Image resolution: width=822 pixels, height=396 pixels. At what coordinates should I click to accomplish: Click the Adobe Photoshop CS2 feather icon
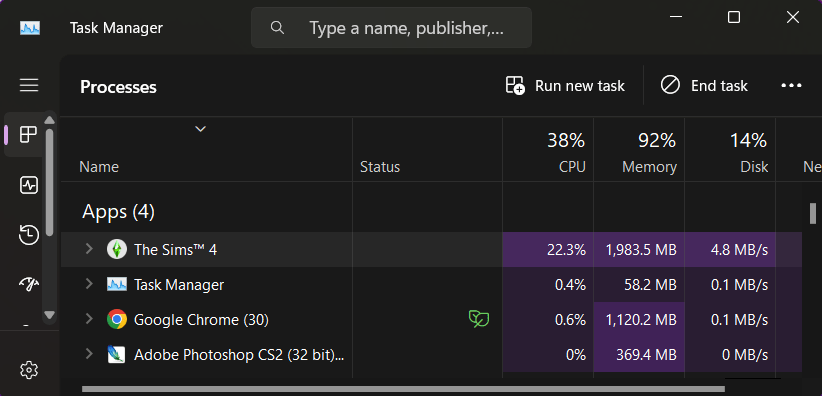117,355
